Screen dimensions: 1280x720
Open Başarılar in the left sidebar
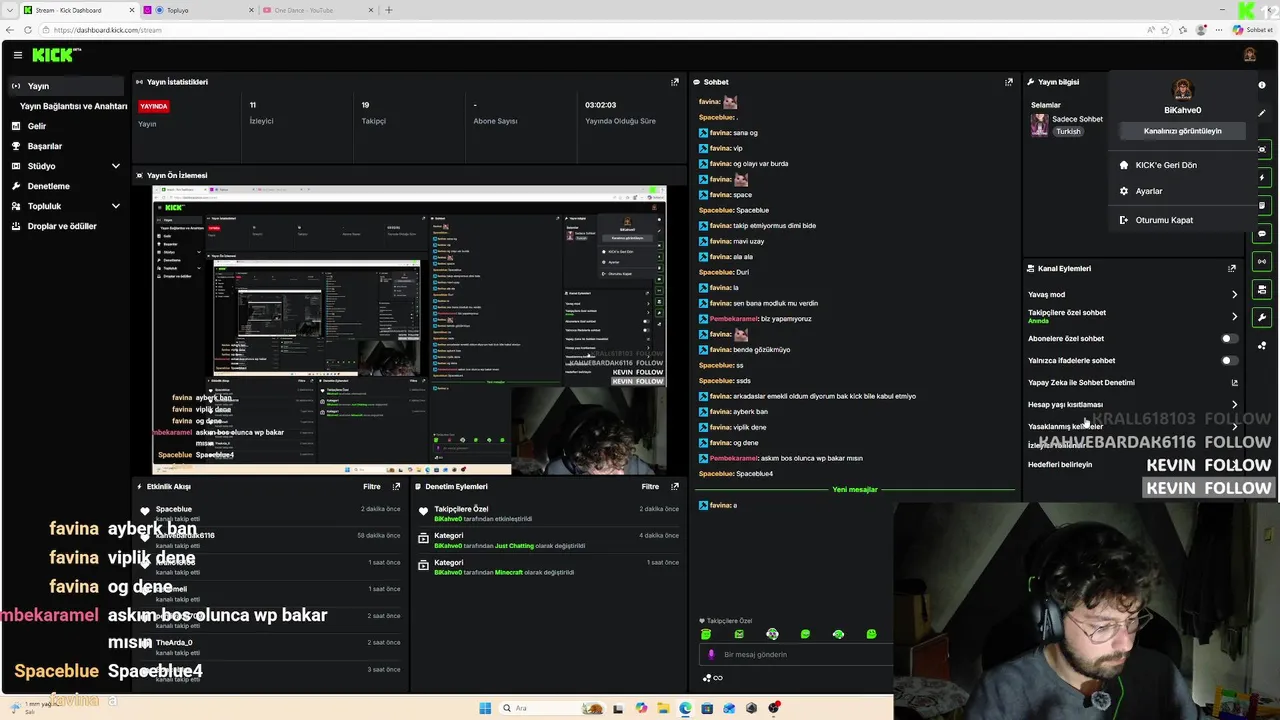pos(65,146)
